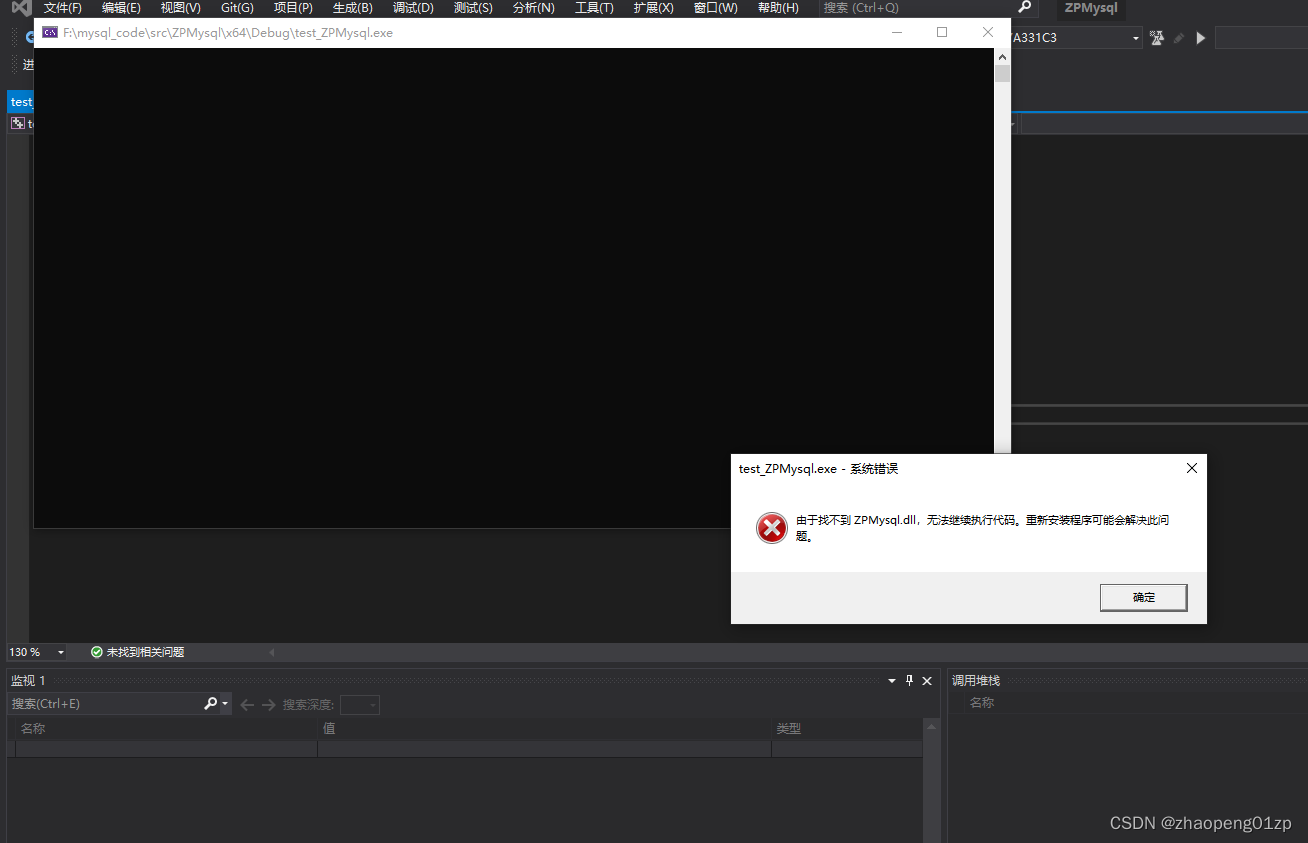
Task: Open the Git(G) menu
Action: (237, 8)
